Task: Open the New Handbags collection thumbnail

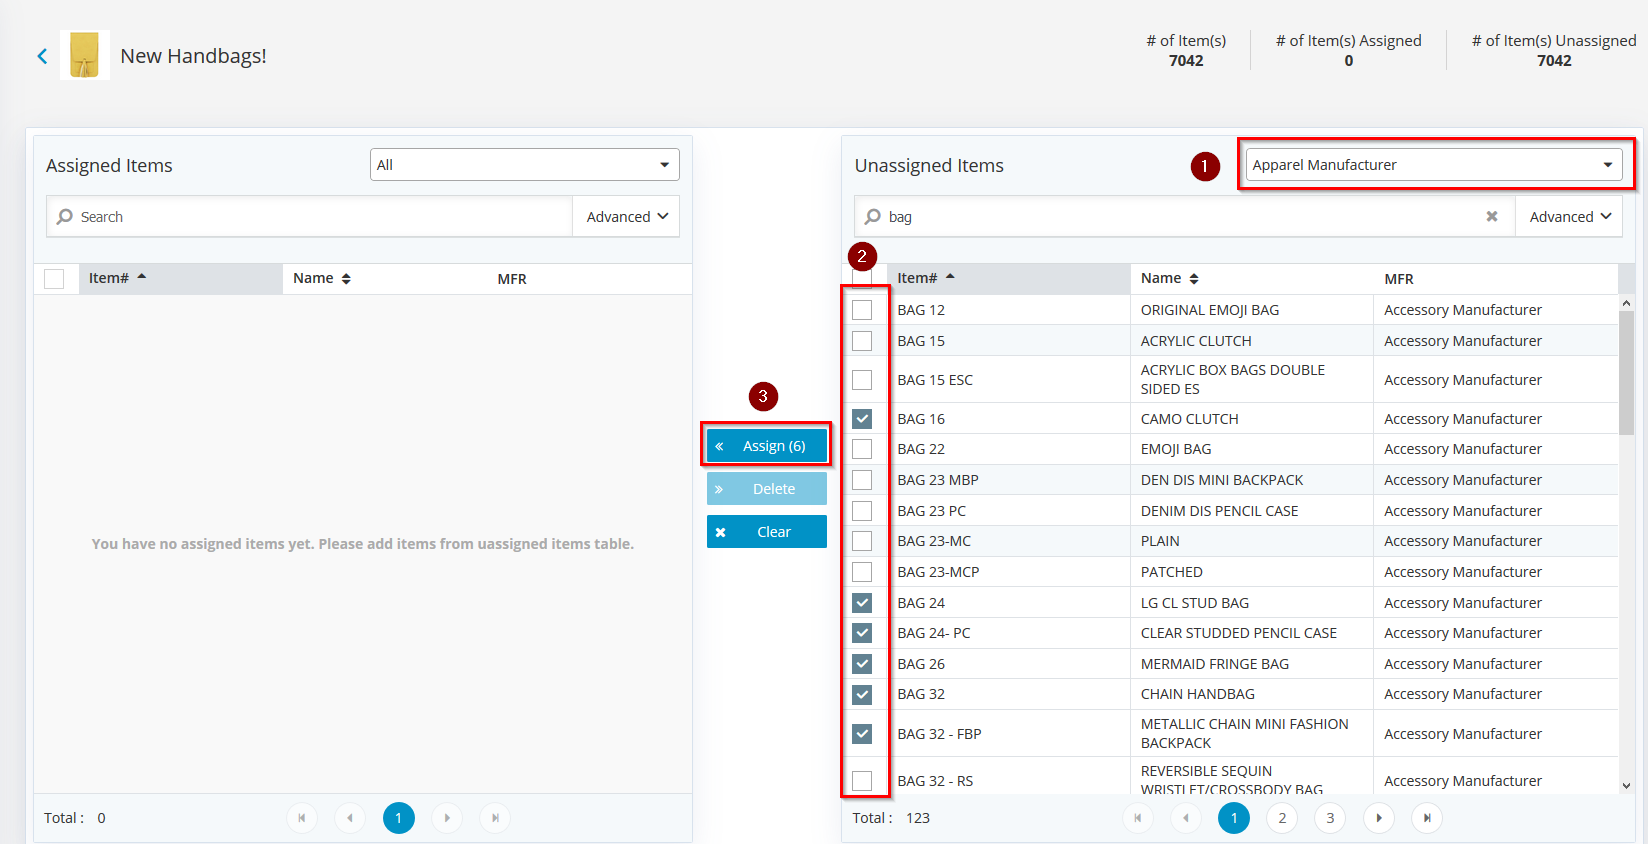Action: point(85,55)
